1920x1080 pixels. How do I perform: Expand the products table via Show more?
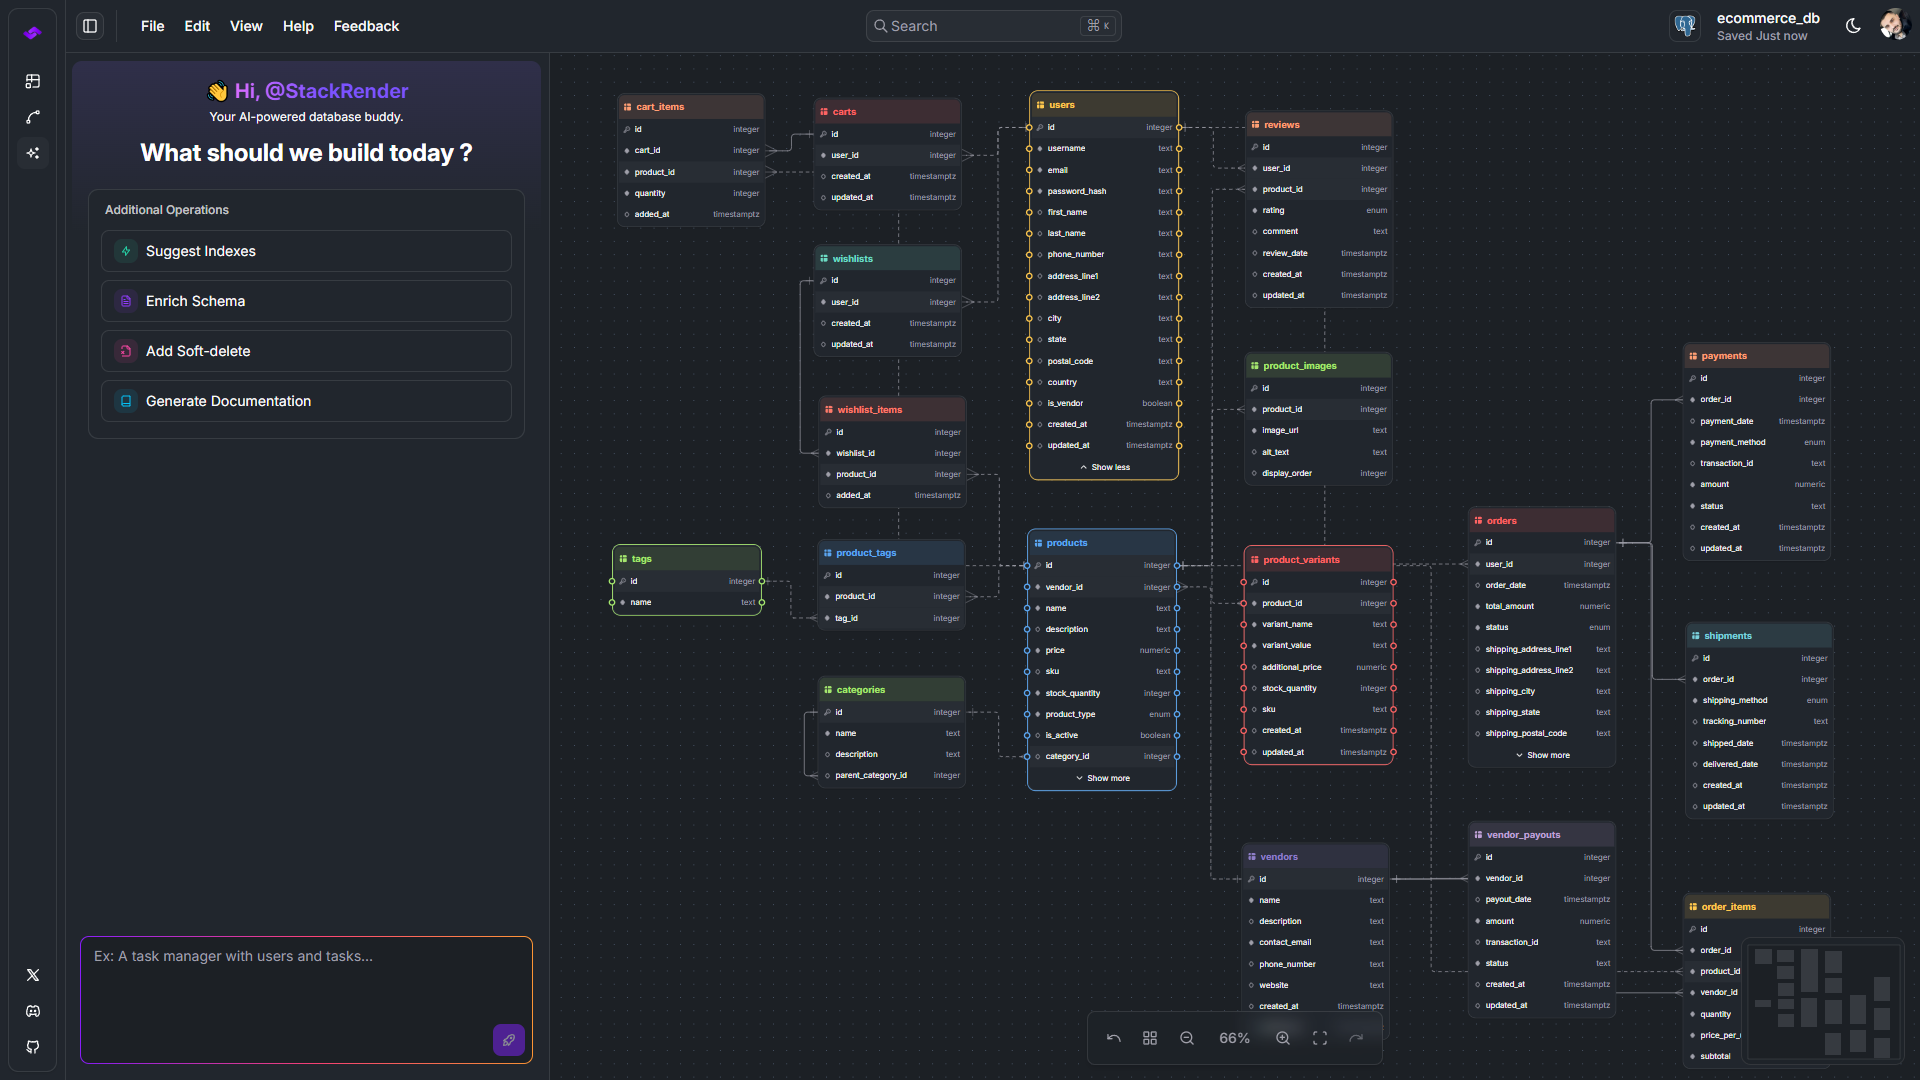point(1101,777)
